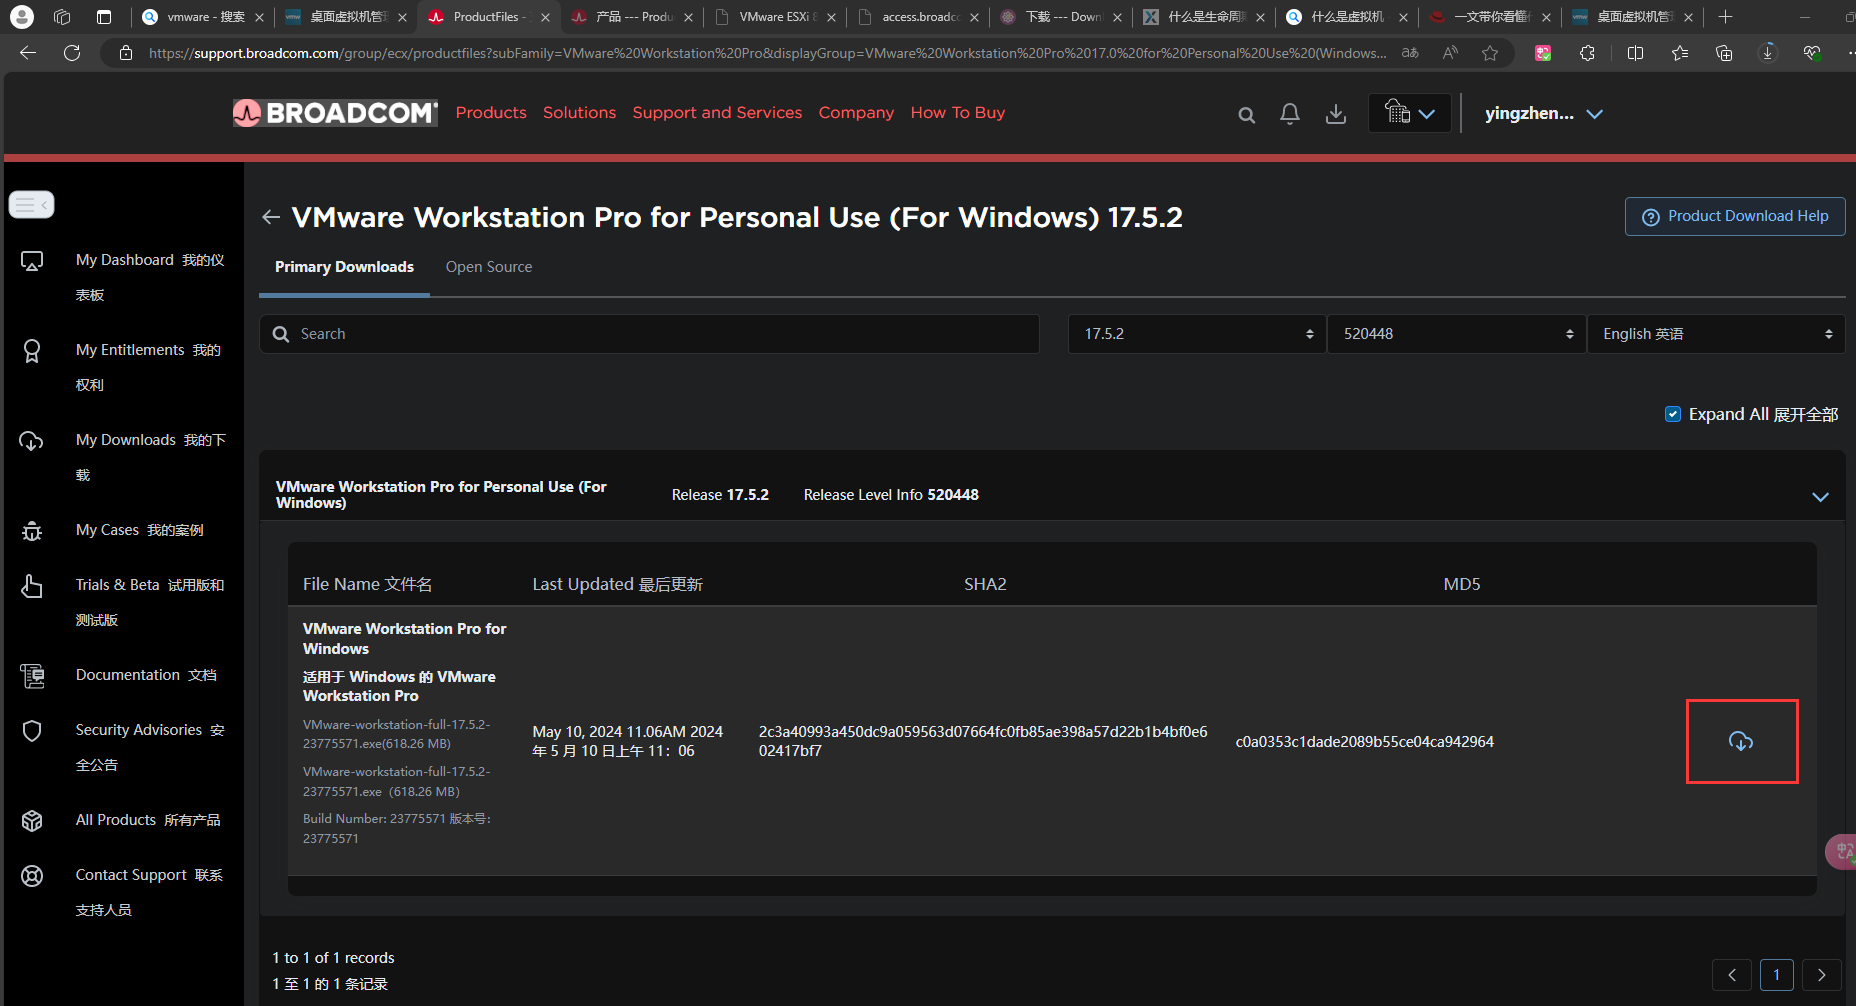Open the Solutions menu

[580, 113]
